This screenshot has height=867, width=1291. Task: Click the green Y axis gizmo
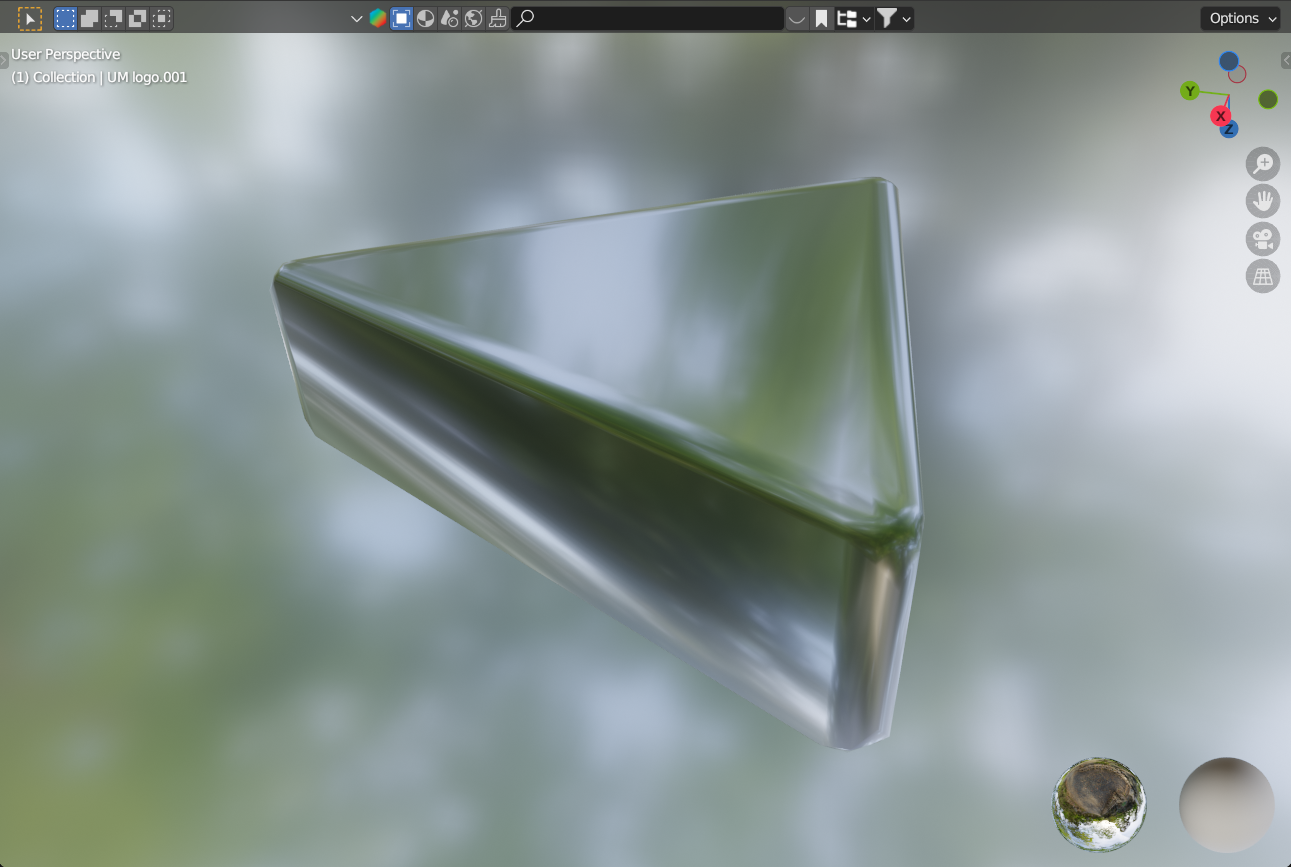click(x=1190, y=91)
